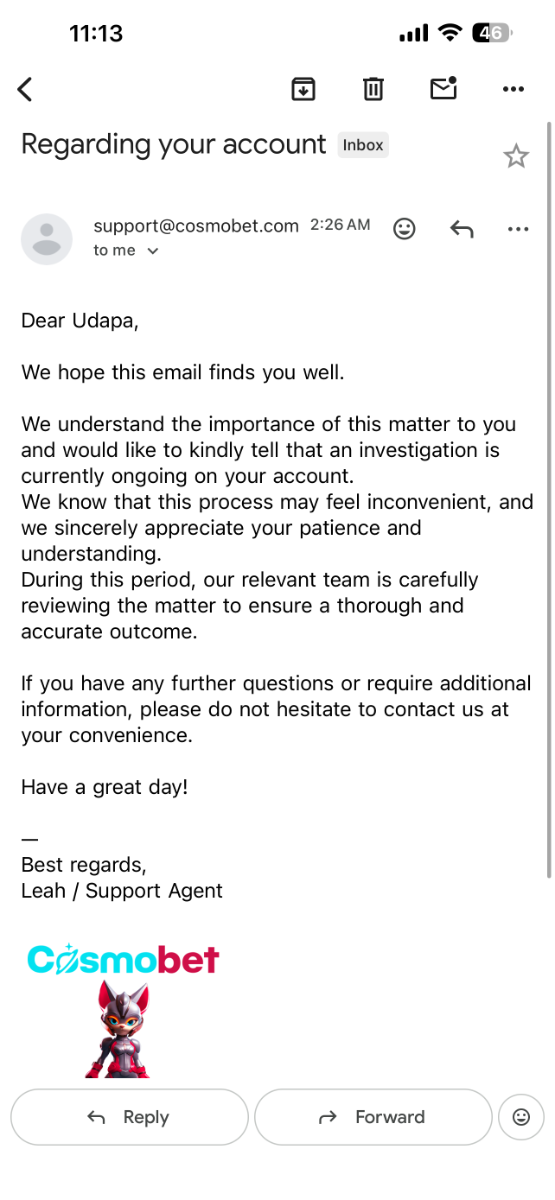Tap the support@cosmobet.com sender address

(x=196, y=226)
